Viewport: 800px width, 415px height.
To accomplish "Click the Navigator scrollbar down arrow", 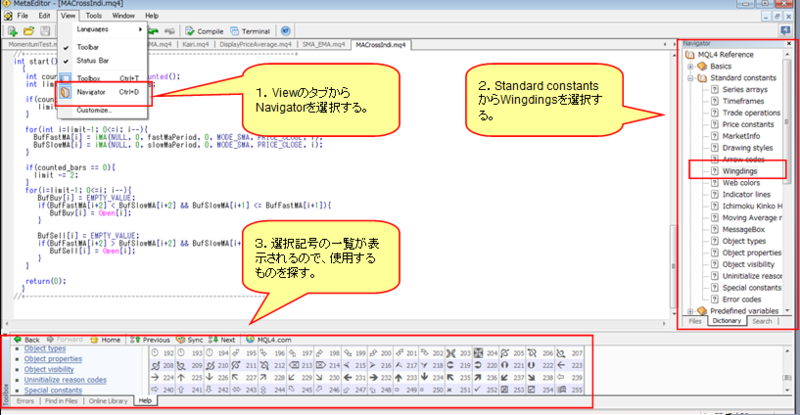I will (x=788, y=310).
